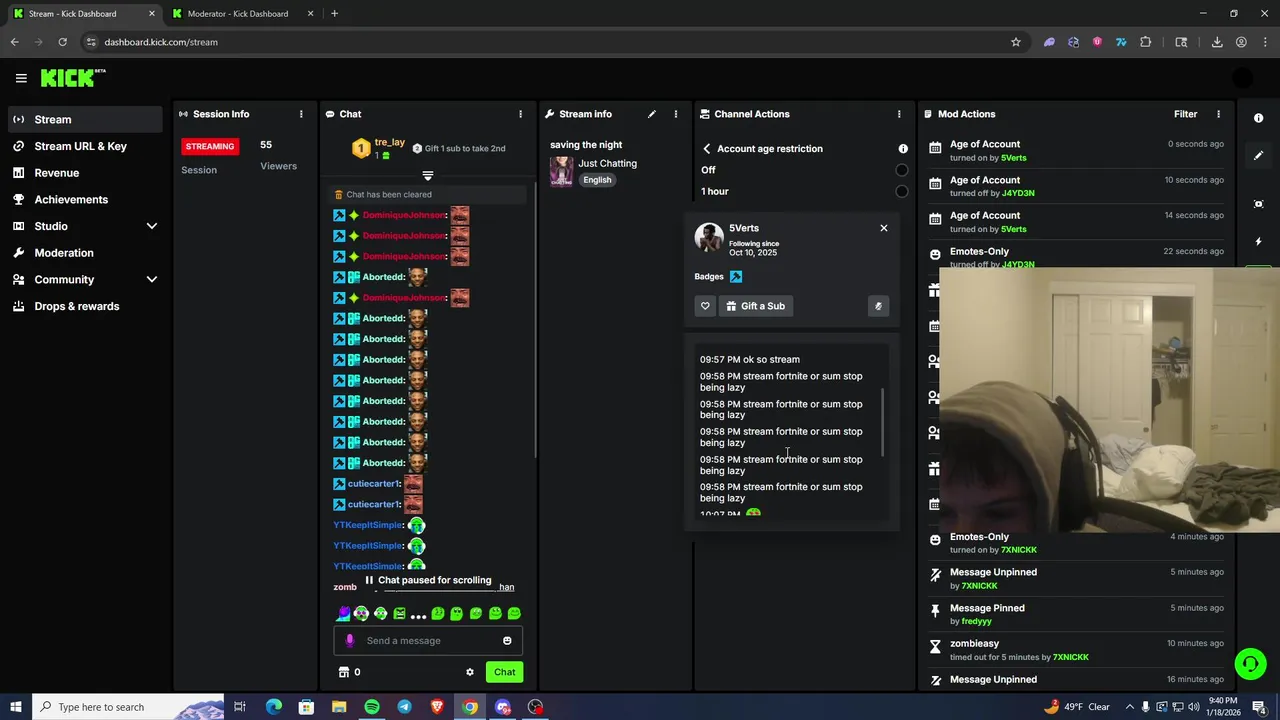Show Account age restriction info
Image resolution: width=1280 pixels, height=720 pixels.
[x=903, y=149]
